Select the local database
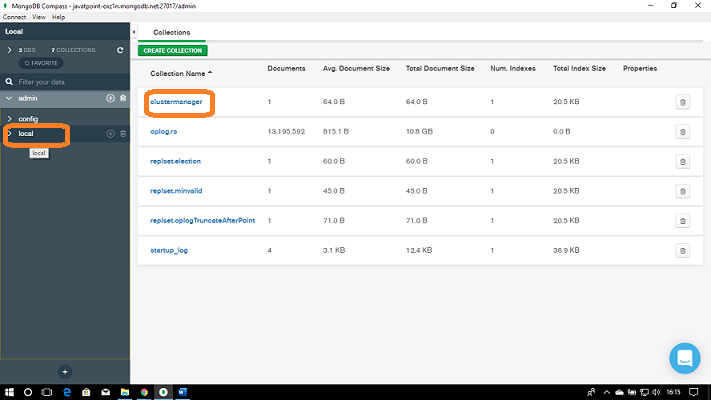The height and width of the screenshot is (400, 711). click(x=26, y=134)
